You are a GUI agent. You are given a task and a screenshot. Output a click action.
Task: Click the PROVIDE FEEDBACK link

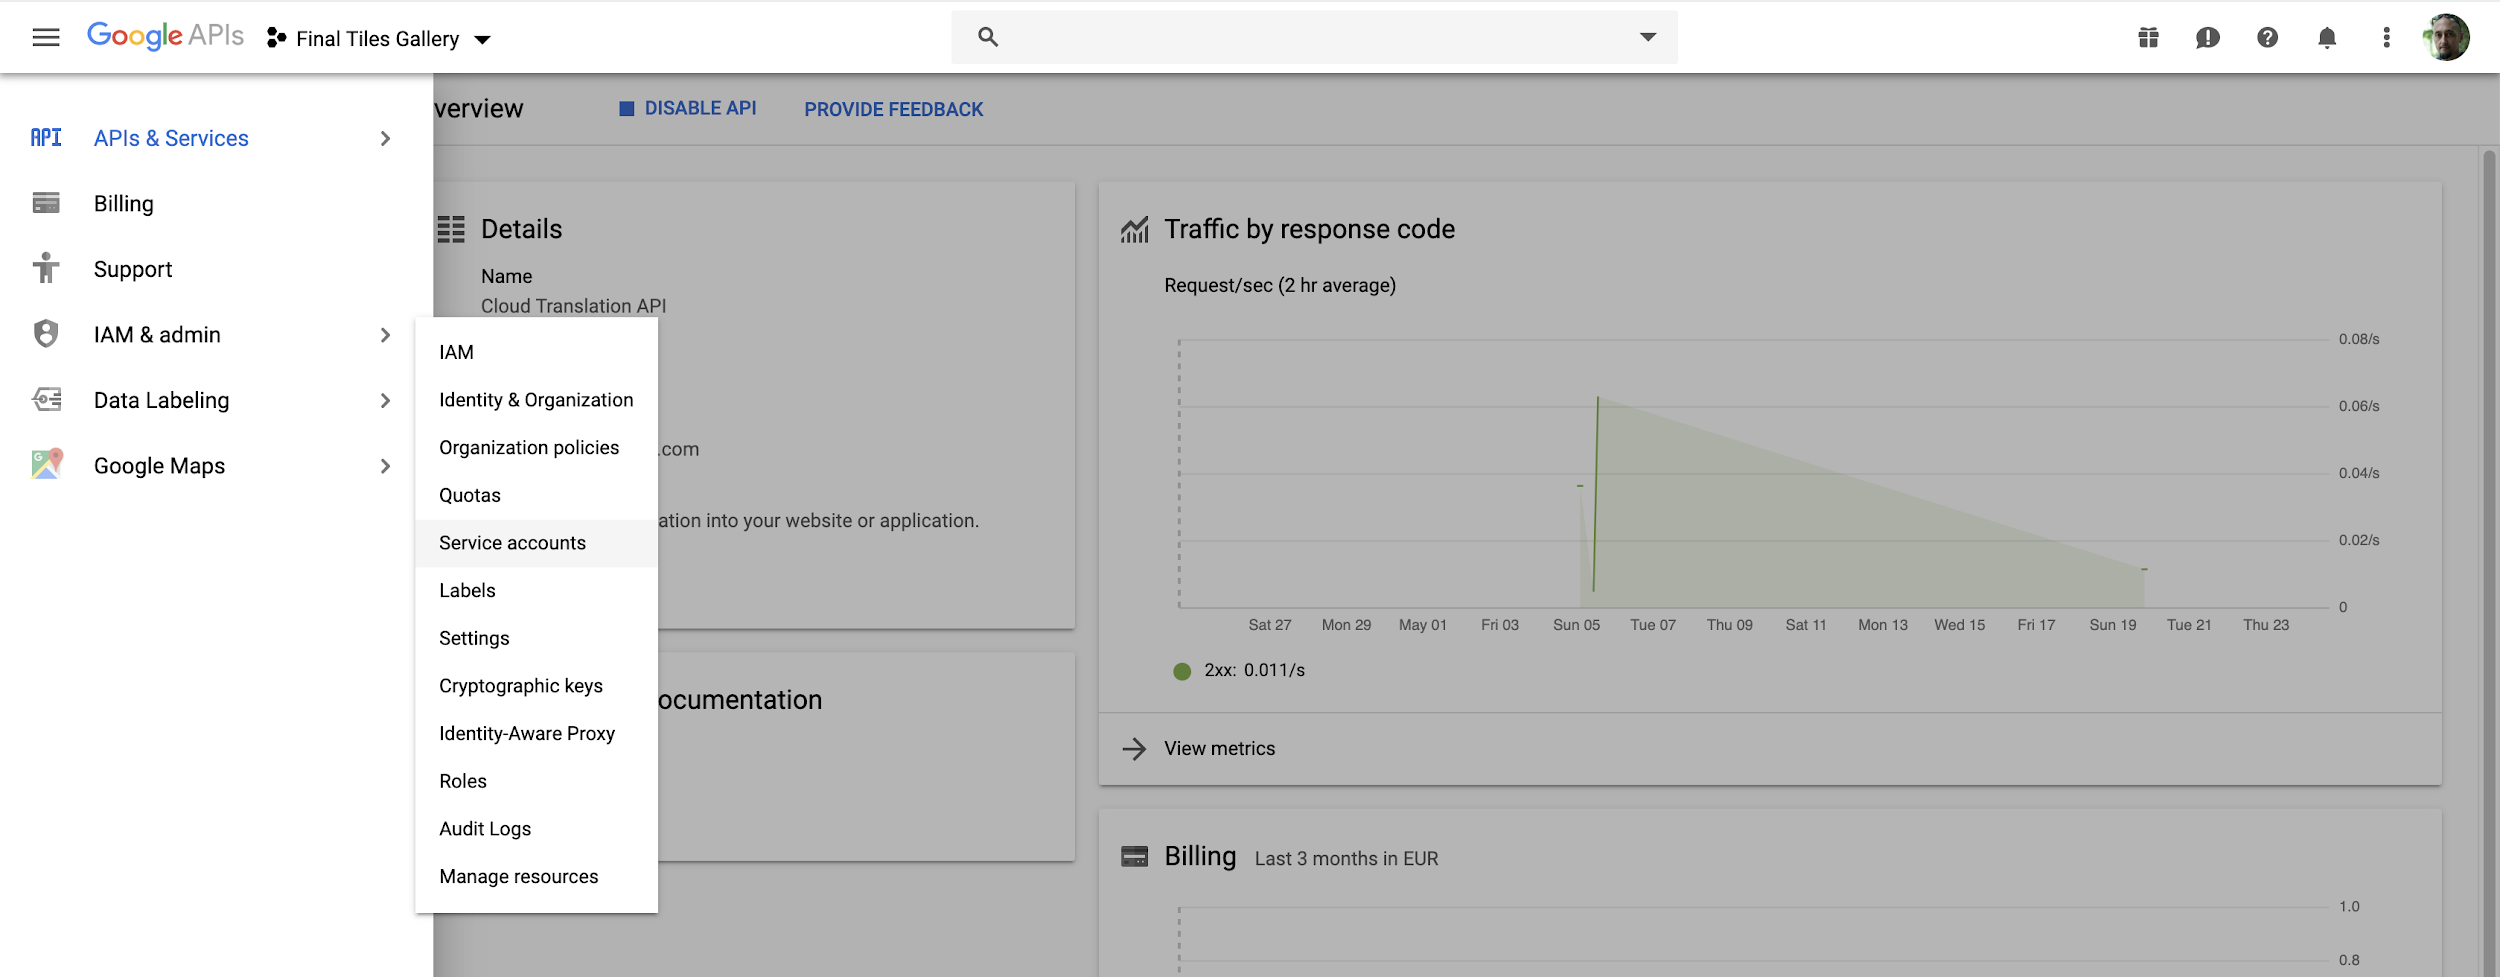point(893,110)
